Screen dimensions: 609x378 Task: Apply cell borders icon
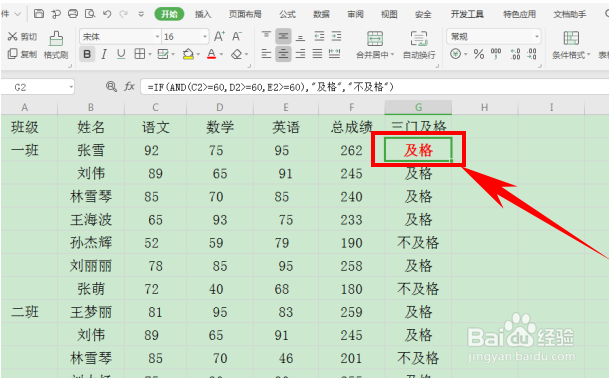139,54
